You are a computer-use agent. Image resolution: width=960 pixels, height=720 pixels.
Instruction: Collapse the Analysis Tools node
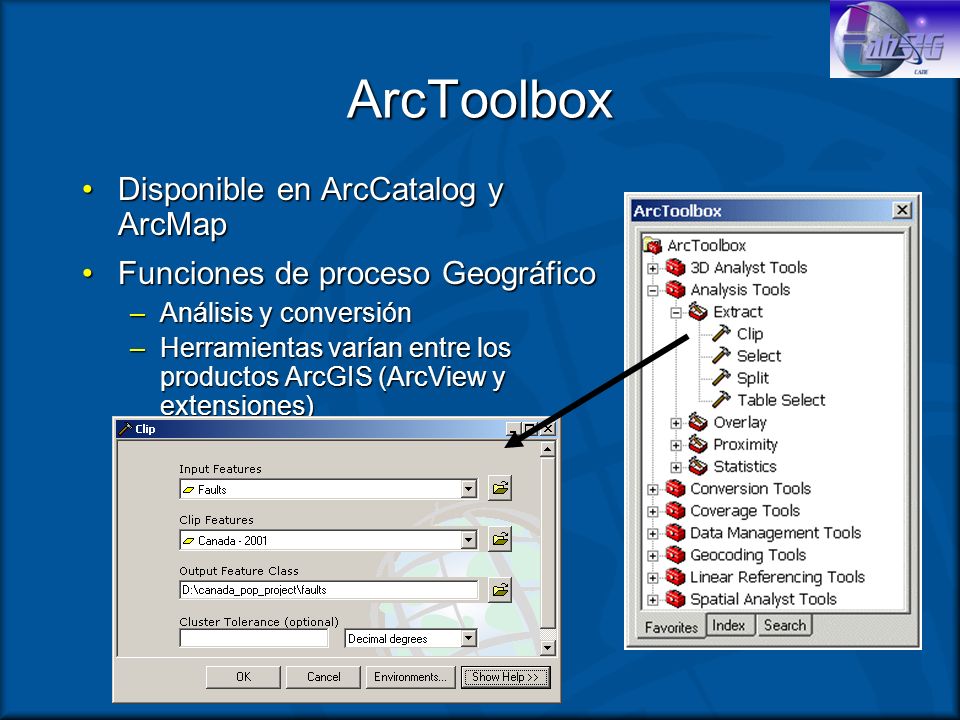point(653,290)
